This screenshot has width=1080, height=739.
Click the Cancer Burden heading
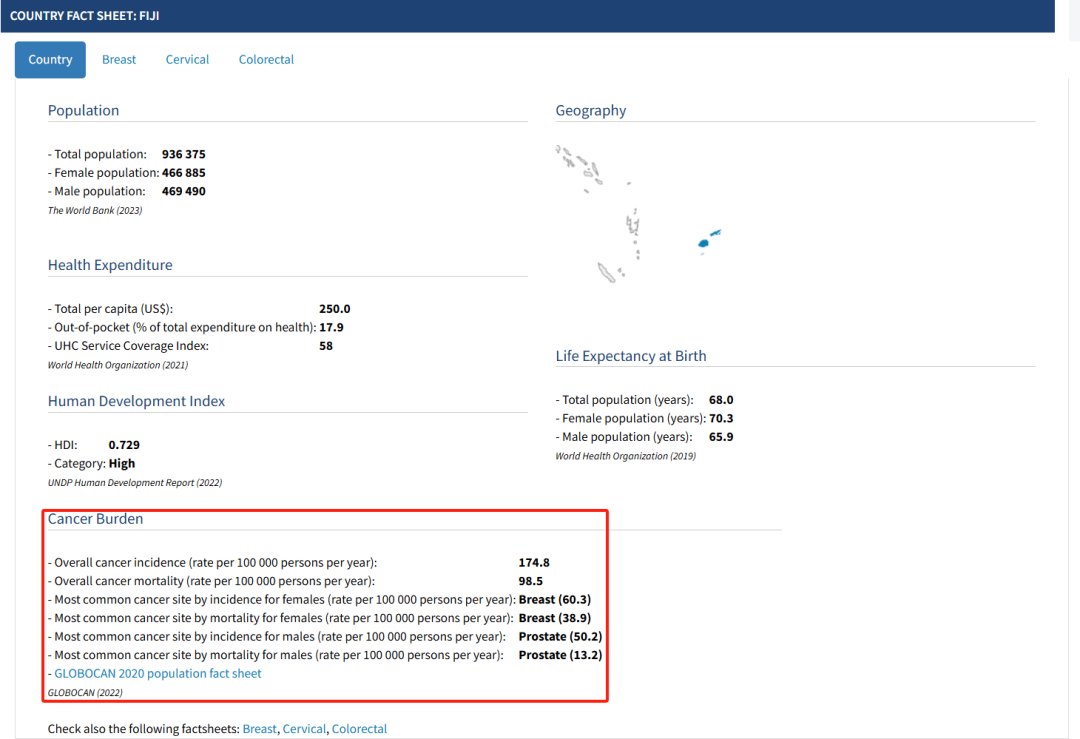(x=96, y=519)
